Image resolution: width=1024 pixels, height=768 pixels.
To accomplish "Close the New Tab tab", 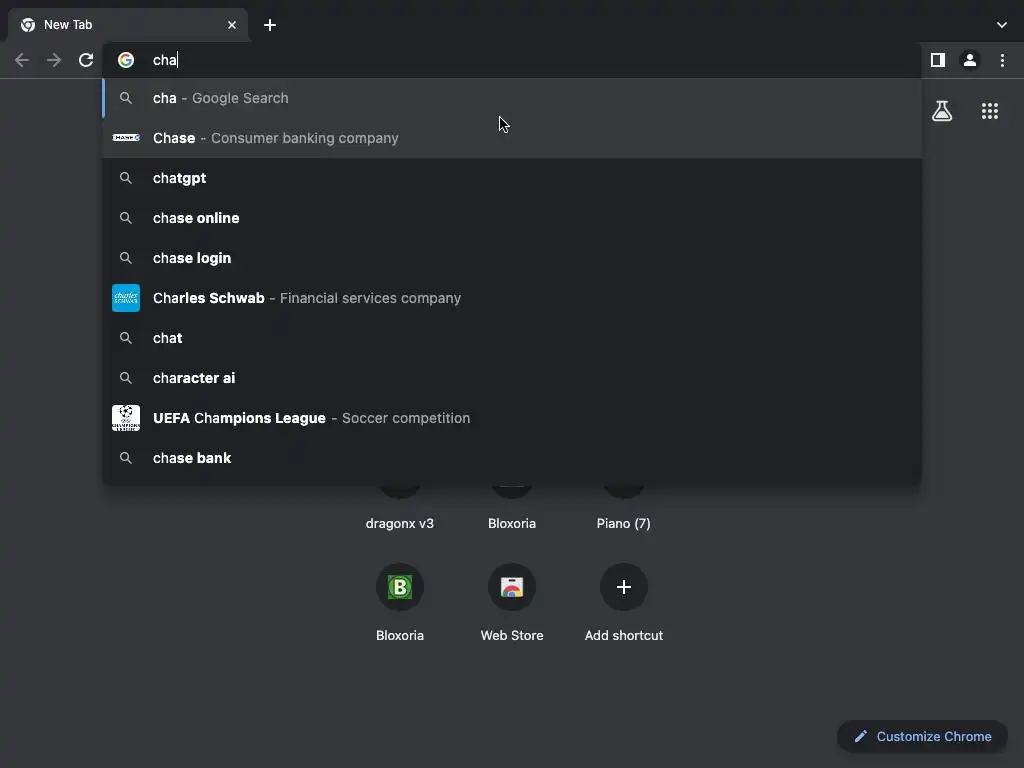I will pyautogui.click(x=232, y=25).
